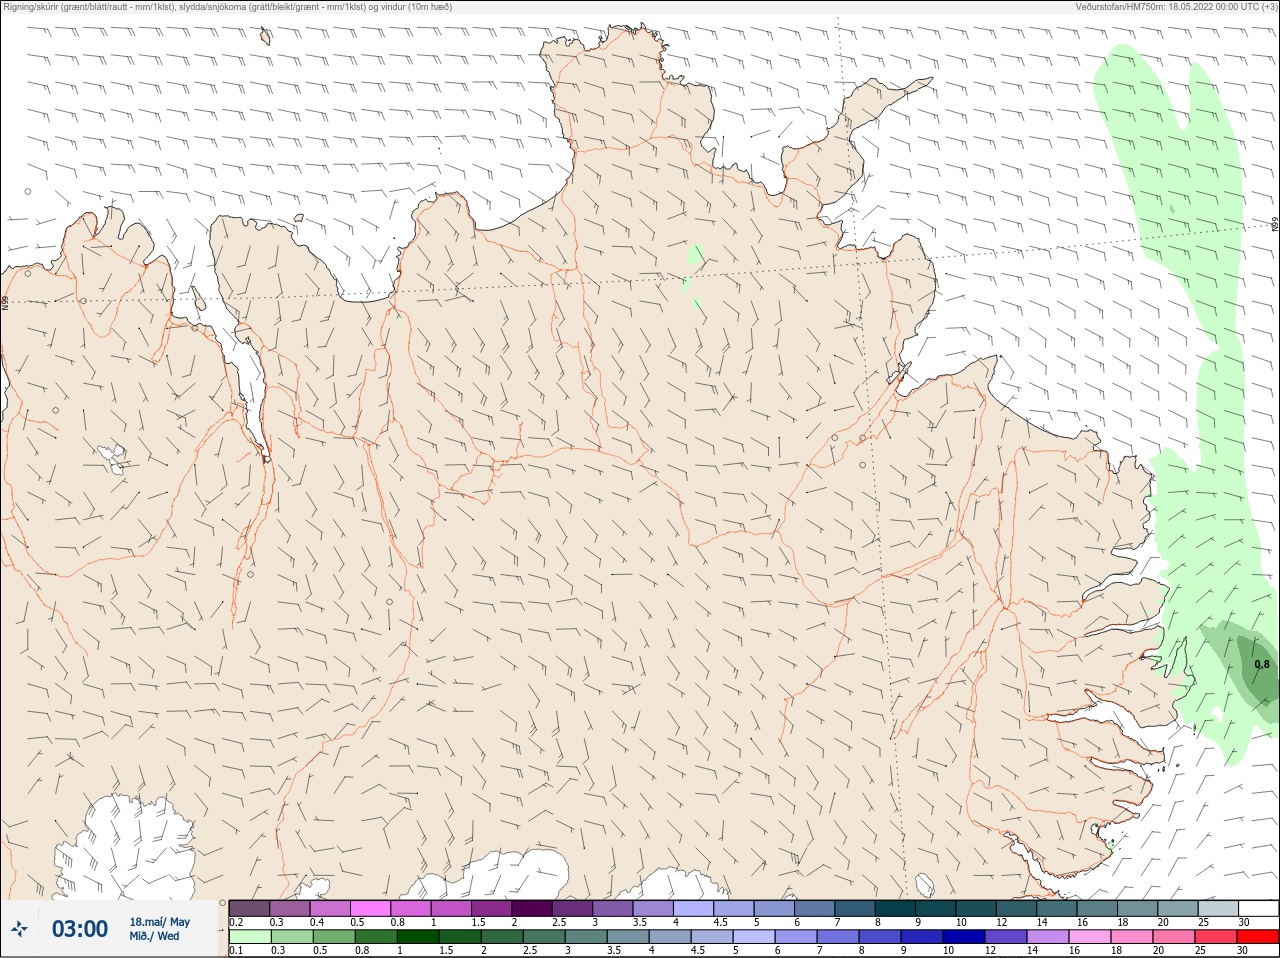1280x958 pixels.
Task: Click the palest green first swatch of lower legend
Action: [x=249, y=937]
